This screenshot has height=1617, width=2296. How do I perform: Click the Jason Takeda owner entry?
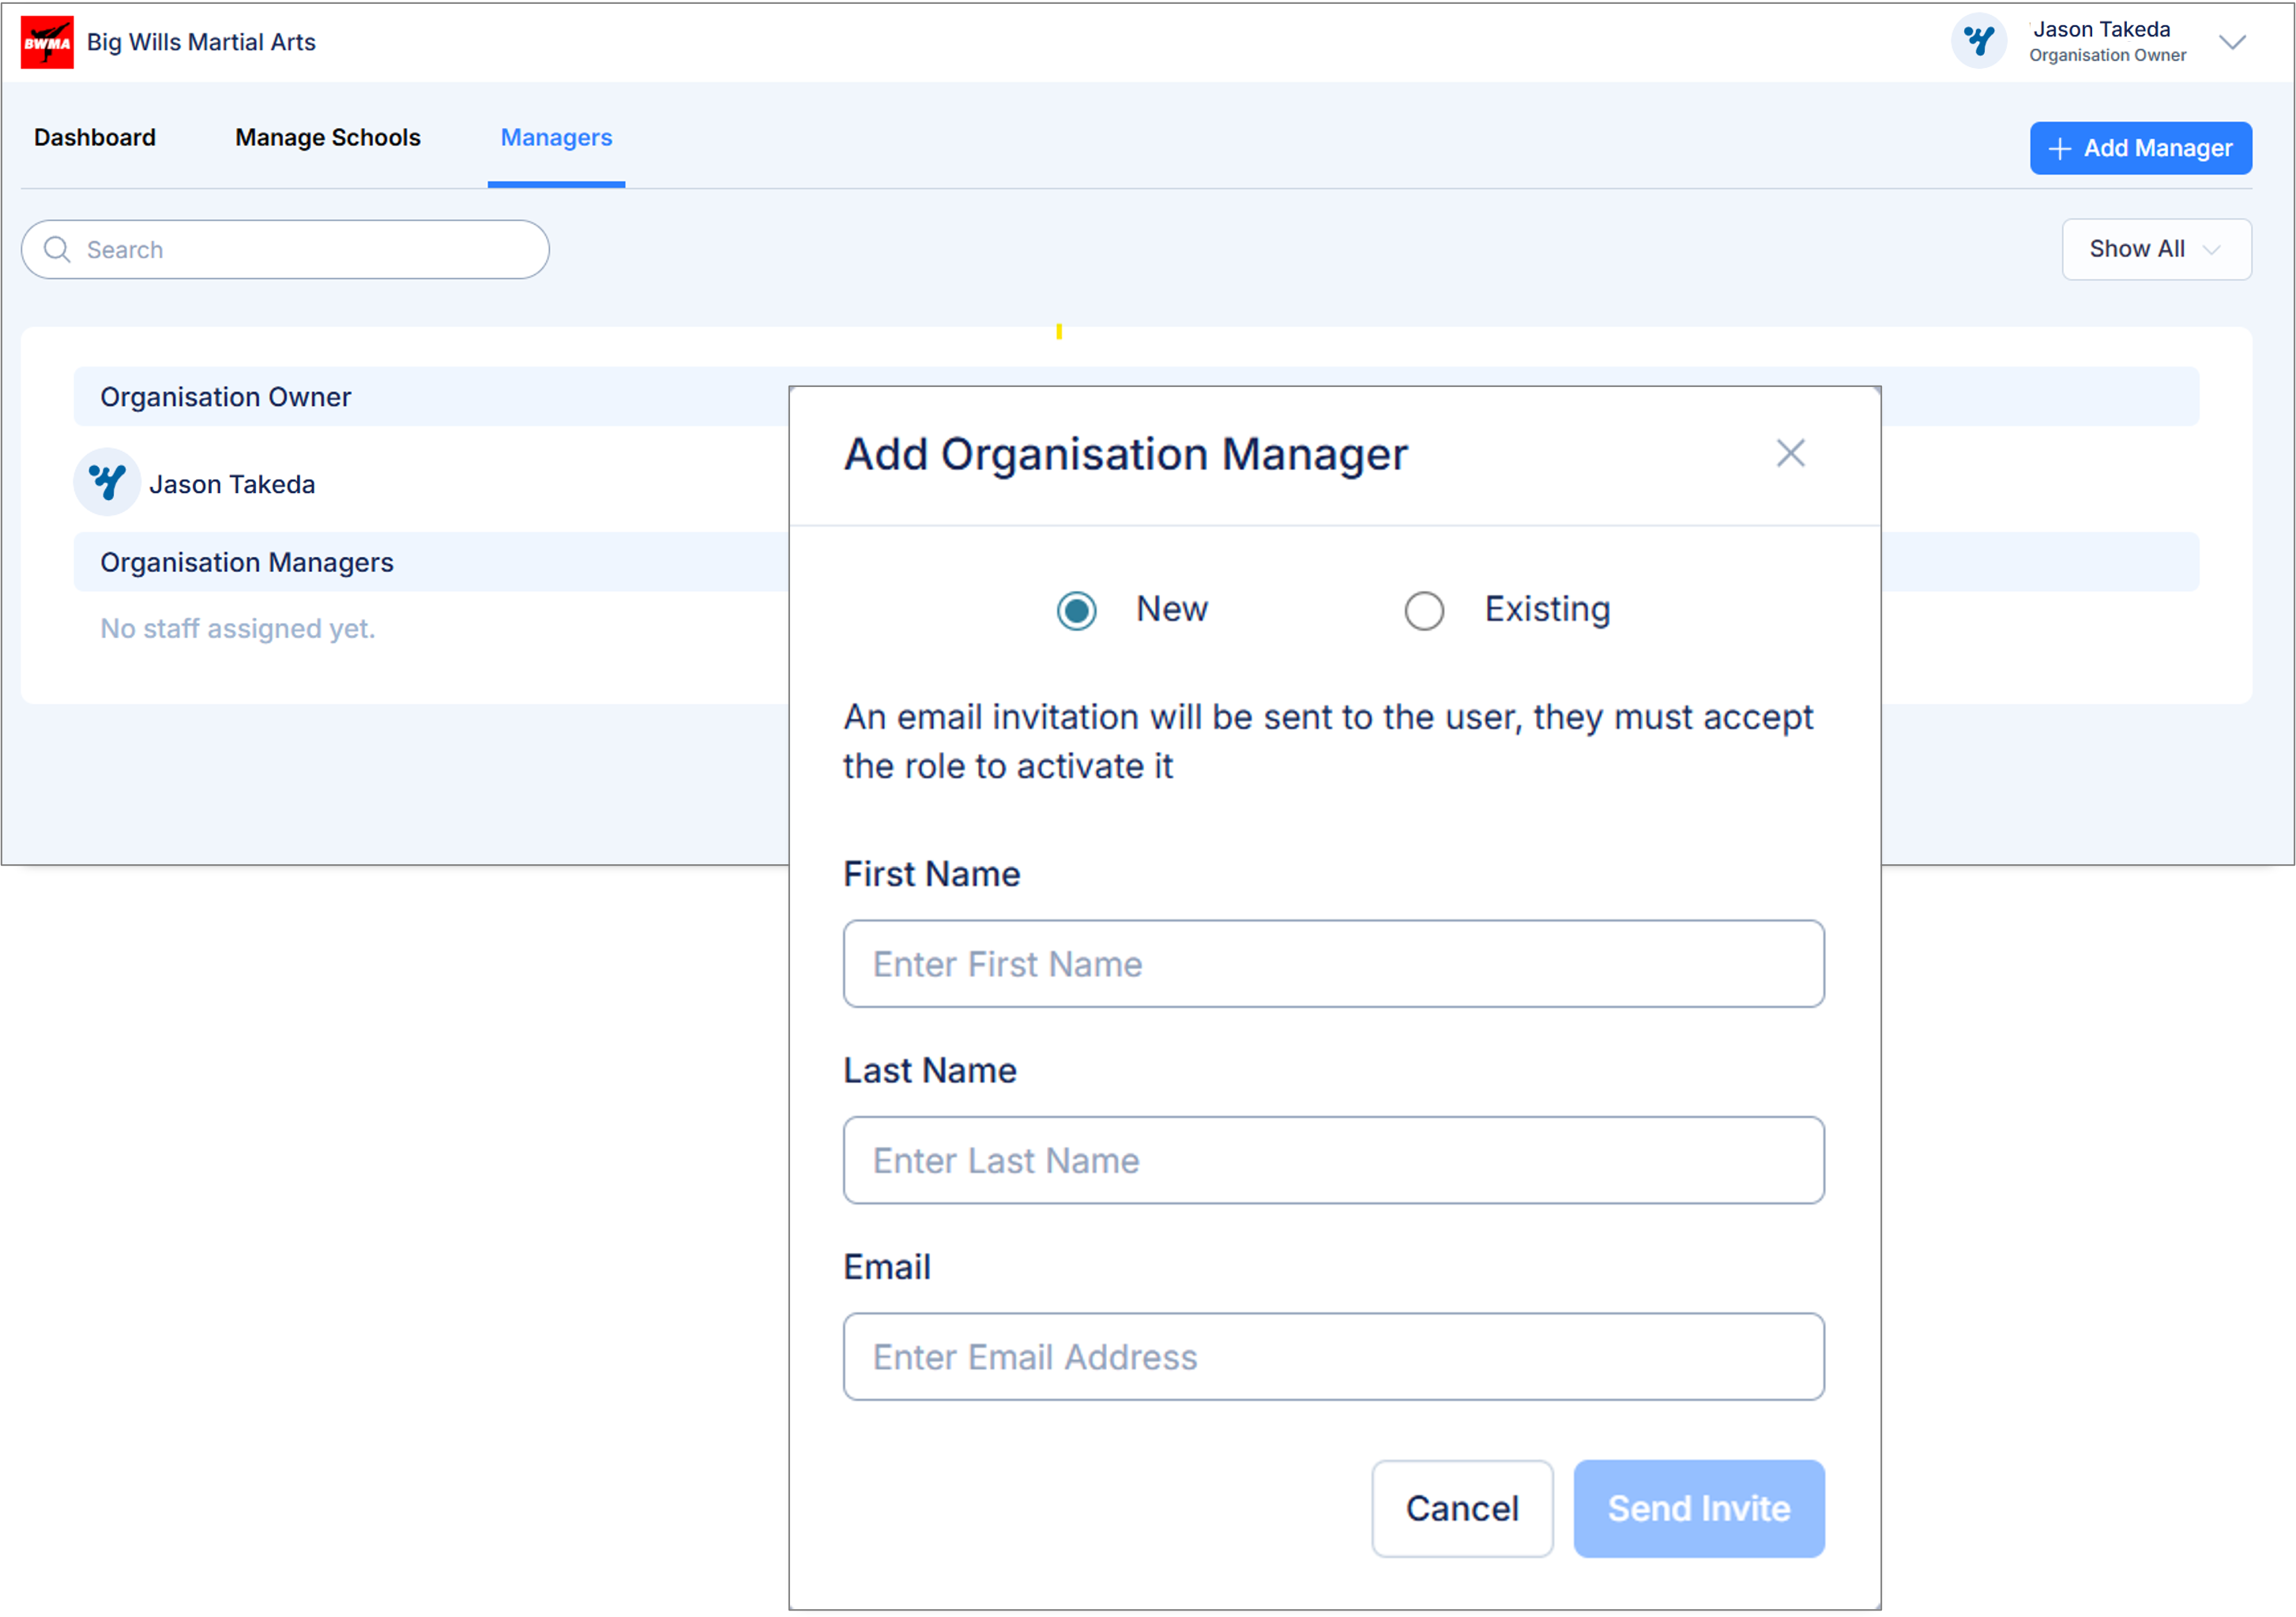pyautogui.click(x=232, y=484)
